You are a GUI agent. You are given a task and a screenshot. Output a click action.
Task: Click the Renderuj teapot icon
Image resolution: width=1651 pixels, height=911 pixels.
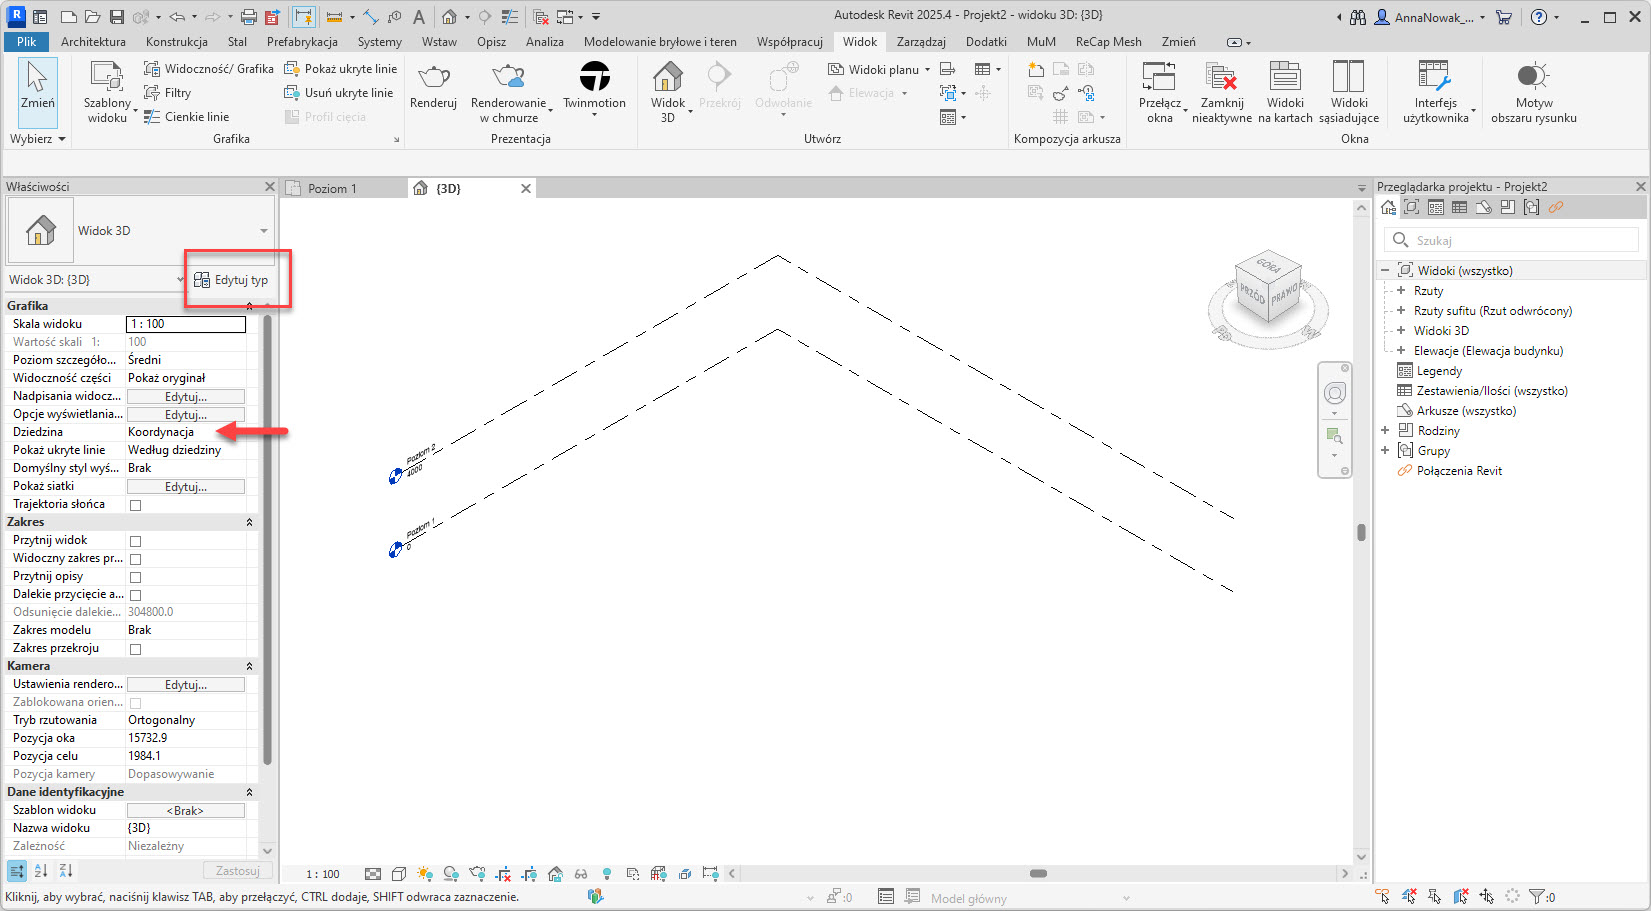point(433,77)
